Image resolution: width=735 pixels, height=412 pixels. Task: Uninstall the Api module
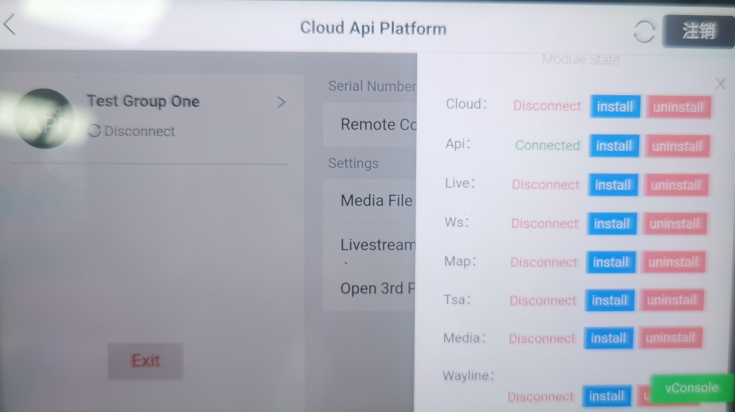point(677,146)
